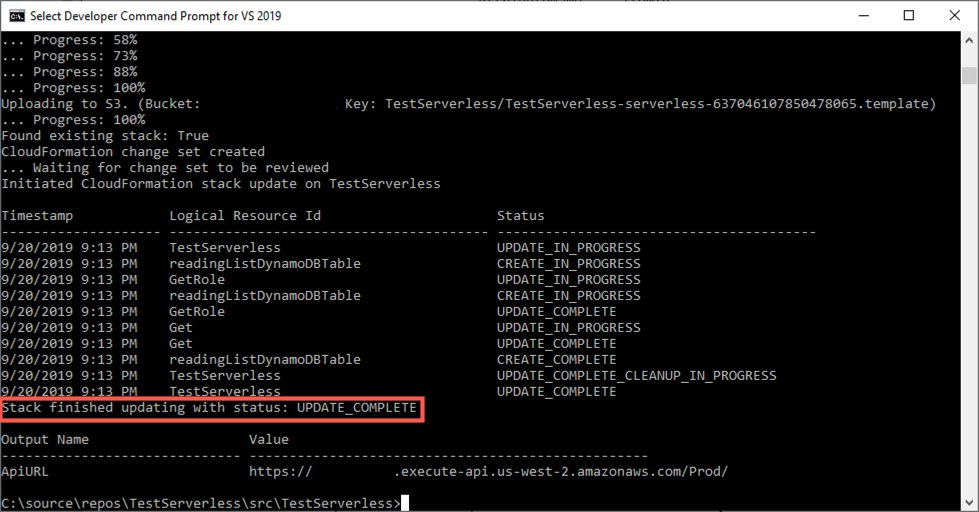Click the vertical scrollbar thumb
Screen dimensions: 979x512
pyautogui.click(x=969, y=75)
